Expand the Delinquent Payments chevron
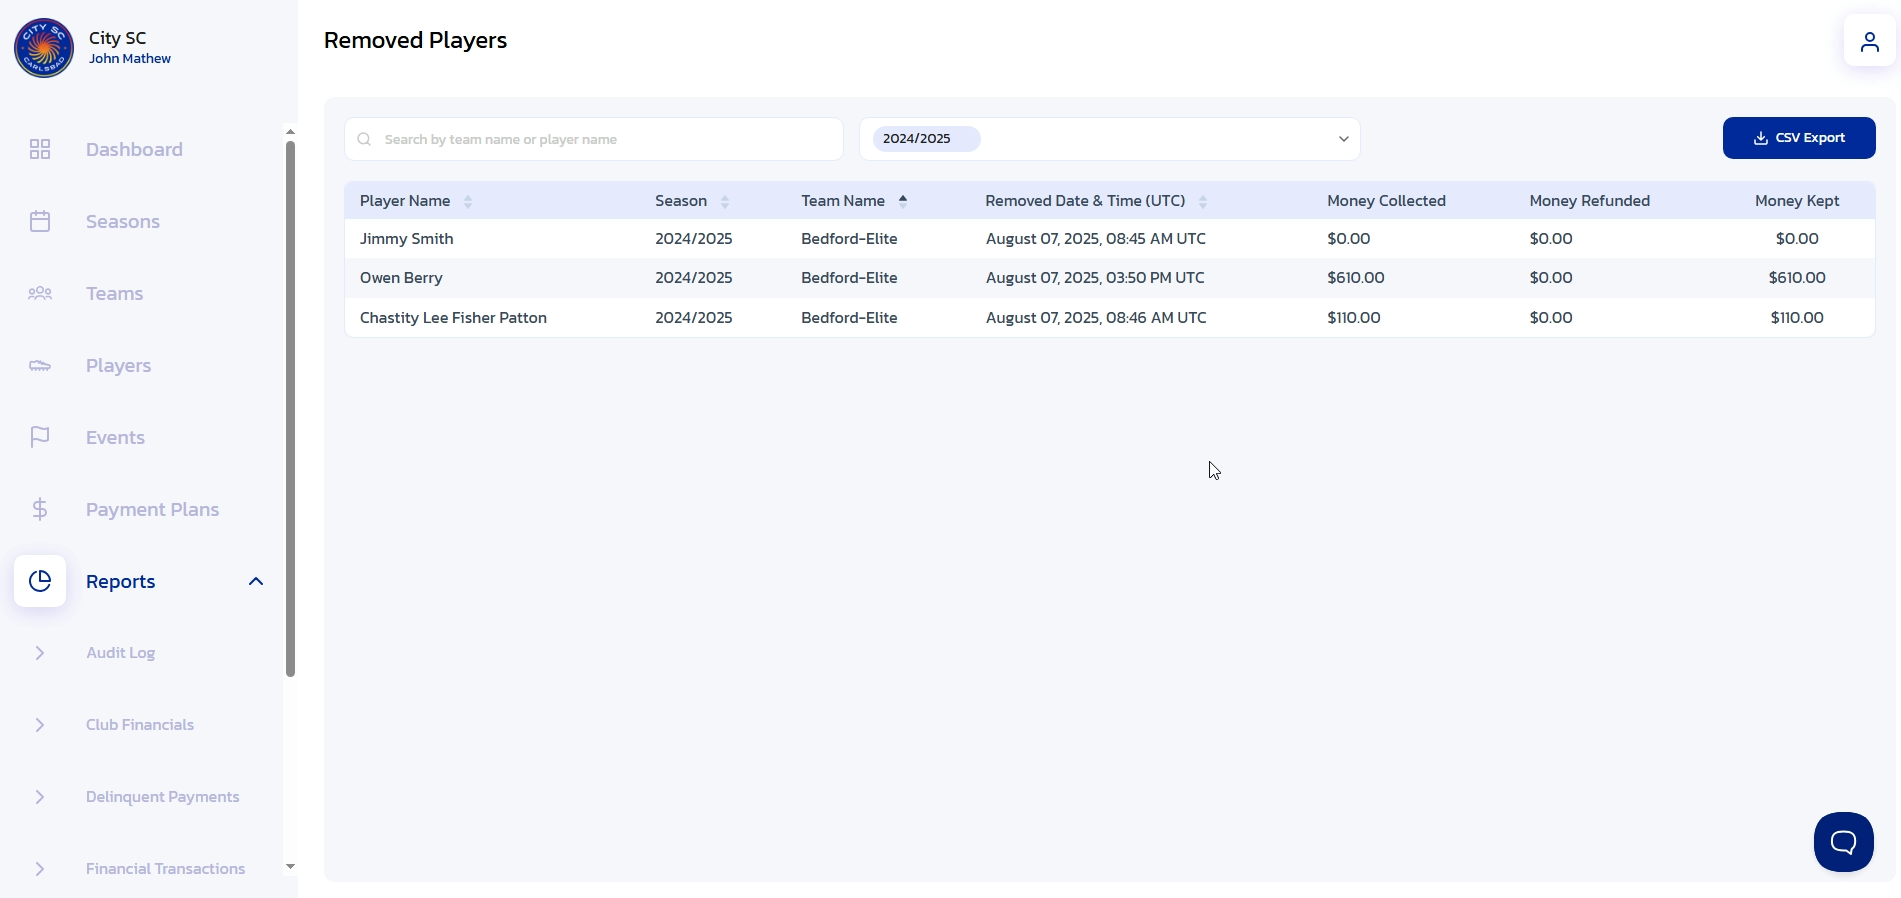Image resolution: width=1901 pixels, height=898 pixels. point(40,797)
